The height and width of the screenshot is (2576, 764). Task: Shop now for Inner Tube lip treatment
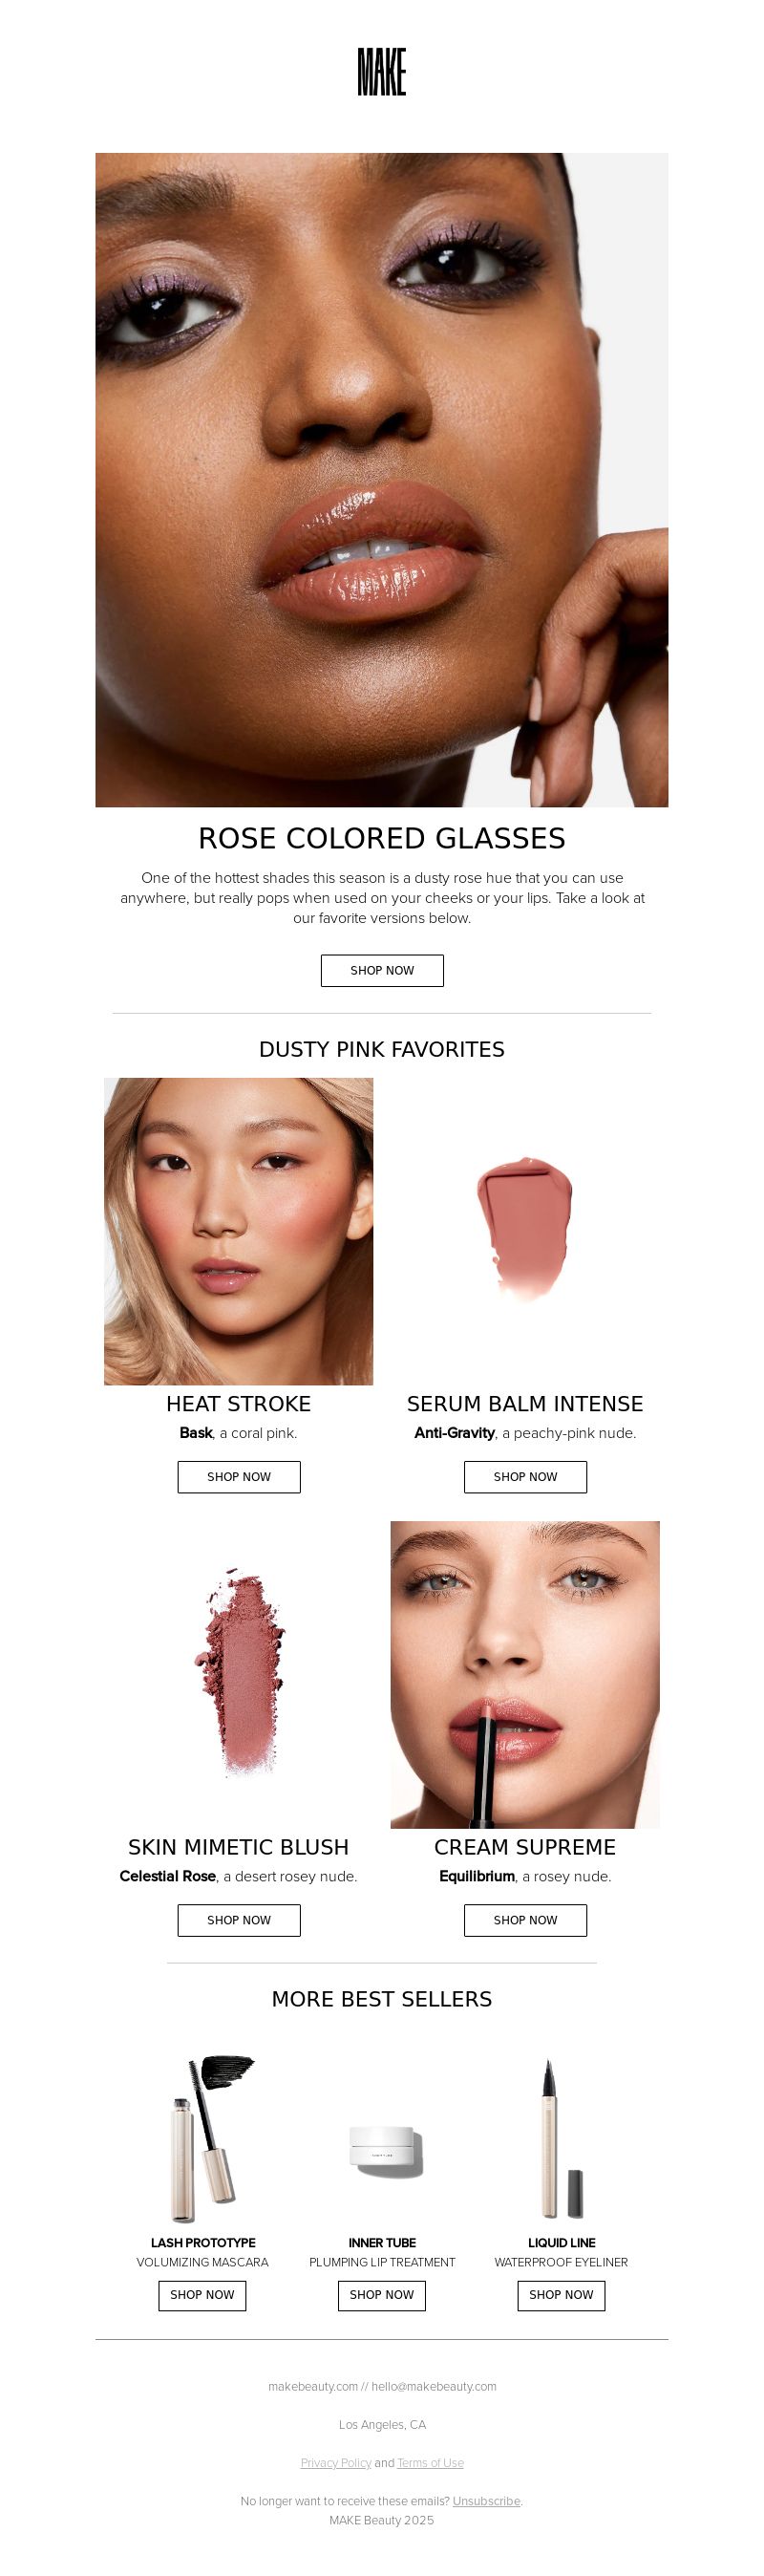tap(382, 2295)
